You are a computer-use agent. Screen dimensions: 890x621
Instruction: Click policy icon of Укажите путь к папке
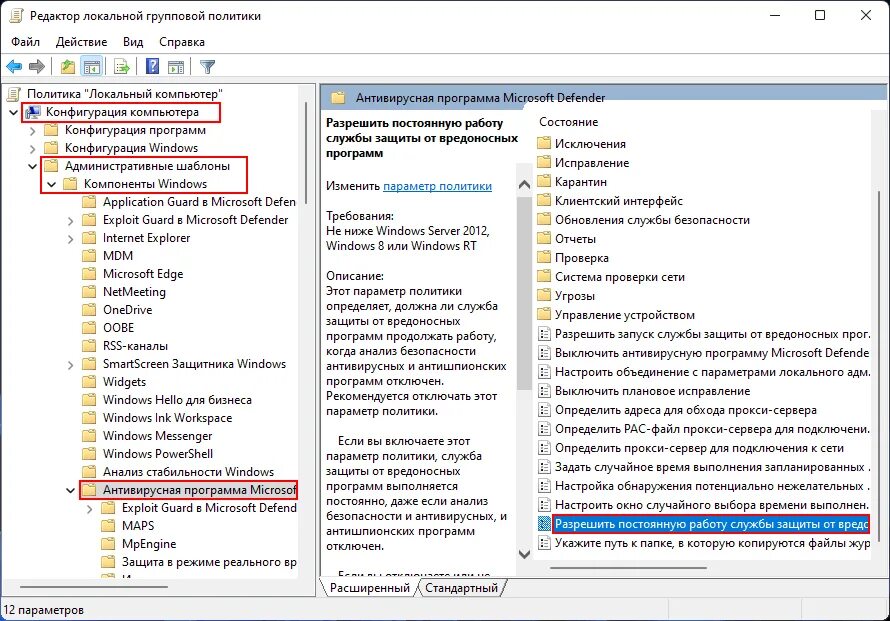click(544, 543)
